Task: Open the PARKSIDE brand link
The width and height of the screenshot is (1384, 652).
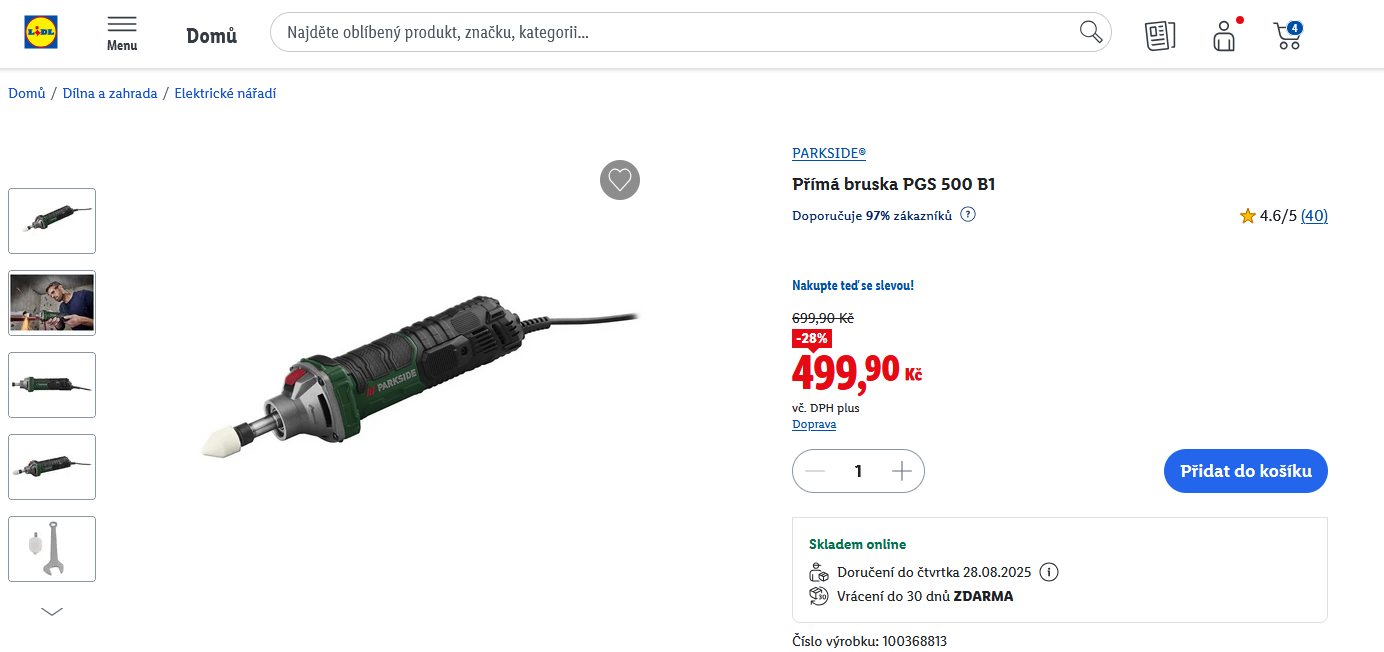Action: point(829,153)
